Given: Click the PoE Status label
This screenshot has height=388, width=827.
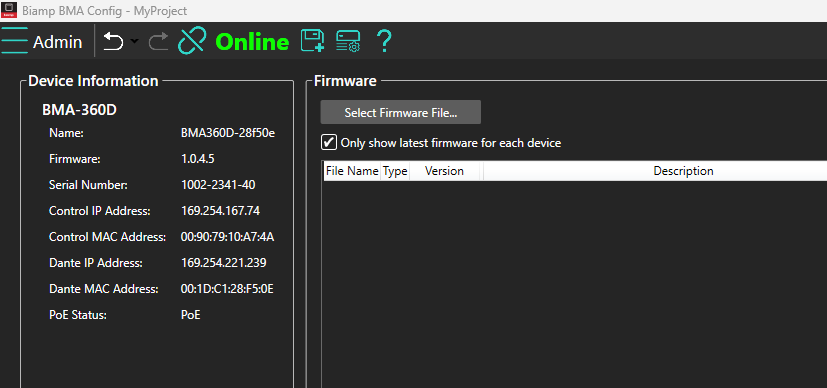Looking at the screenshot, I should click(78, 315).
